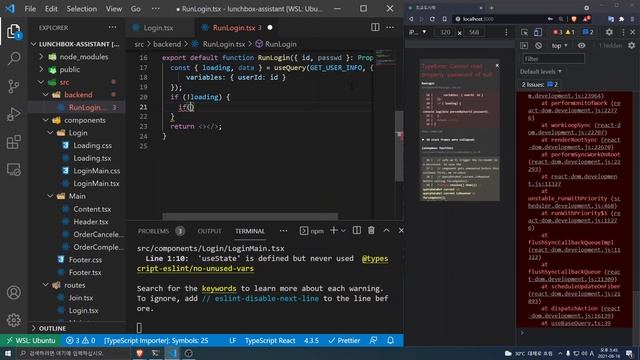Collapse the routes folder
Image resolution: width=640 pixels, height=360 pixels.
point(45,285)
